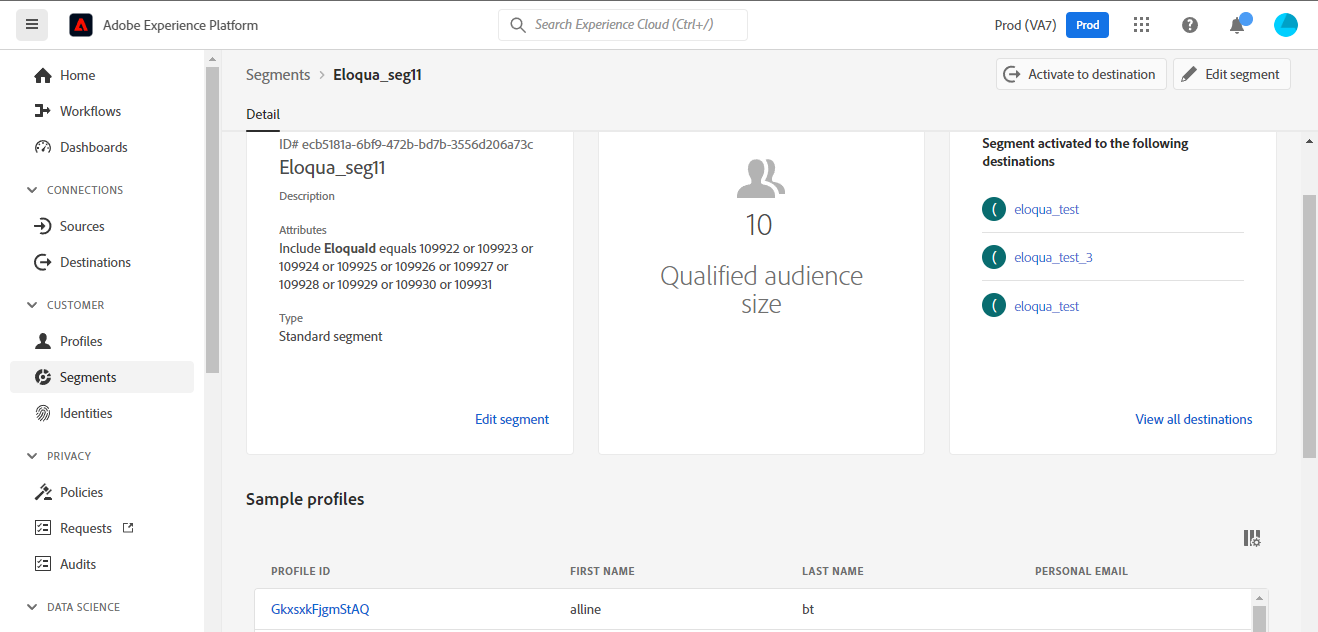Open the column settings icon above table
The height and width of the screenshot is (632, 1318).
tap(1252, 538)
